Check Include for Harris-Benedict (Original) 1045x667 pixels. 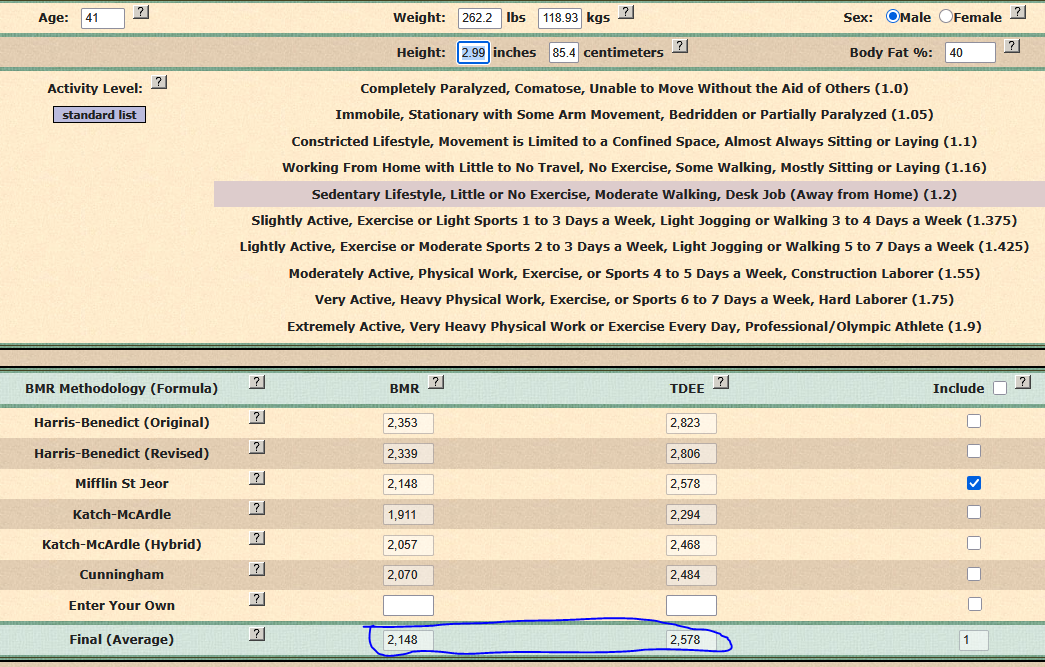(974, 421)
